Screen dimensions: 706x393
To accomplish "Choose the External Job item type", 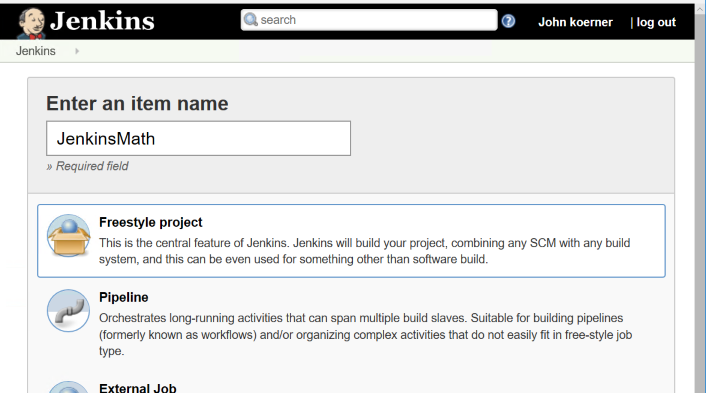I will [351, 386].
